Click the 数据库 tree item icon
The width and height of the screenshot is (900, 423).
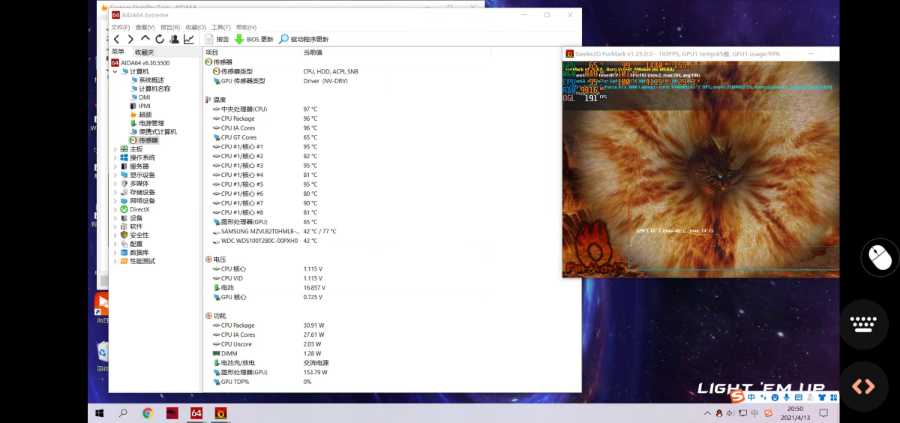124,252
